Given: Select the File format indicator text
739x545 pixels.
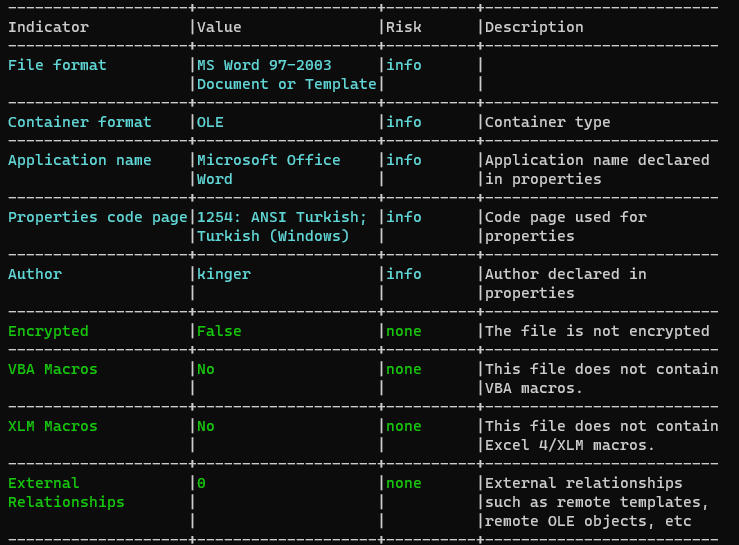Looking at the screenshot, I should [57, 65].
